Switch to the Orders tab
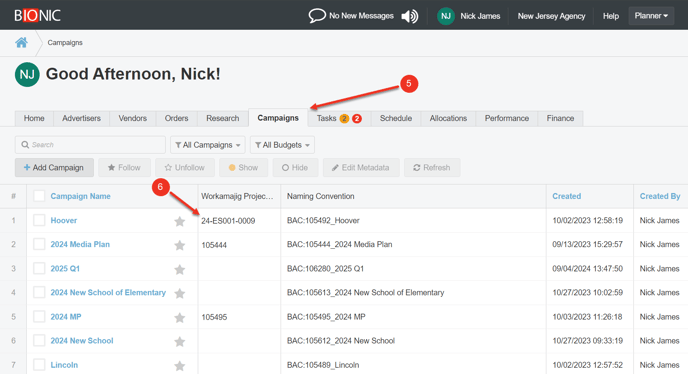The height and width of the screenshot is (374, 688). coord(176,118)
